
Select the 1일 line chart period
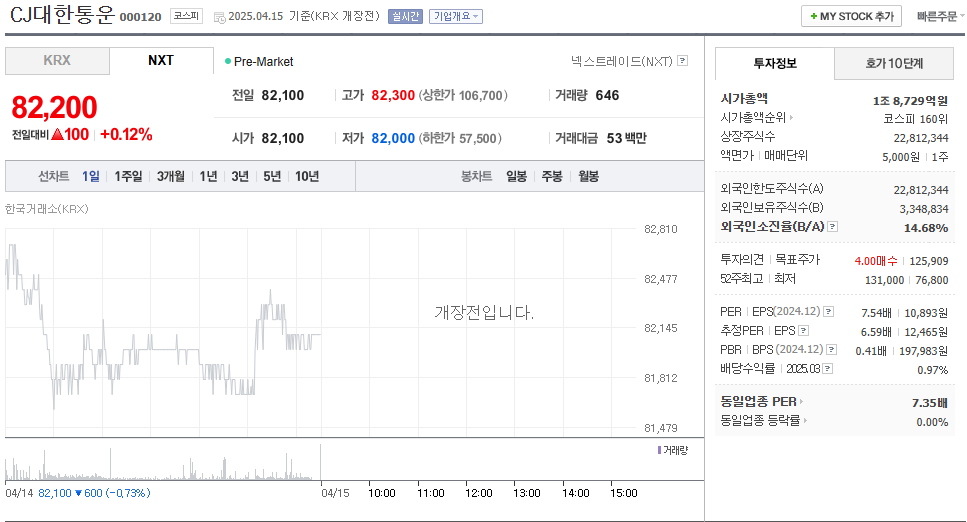(x=91, y=176)
